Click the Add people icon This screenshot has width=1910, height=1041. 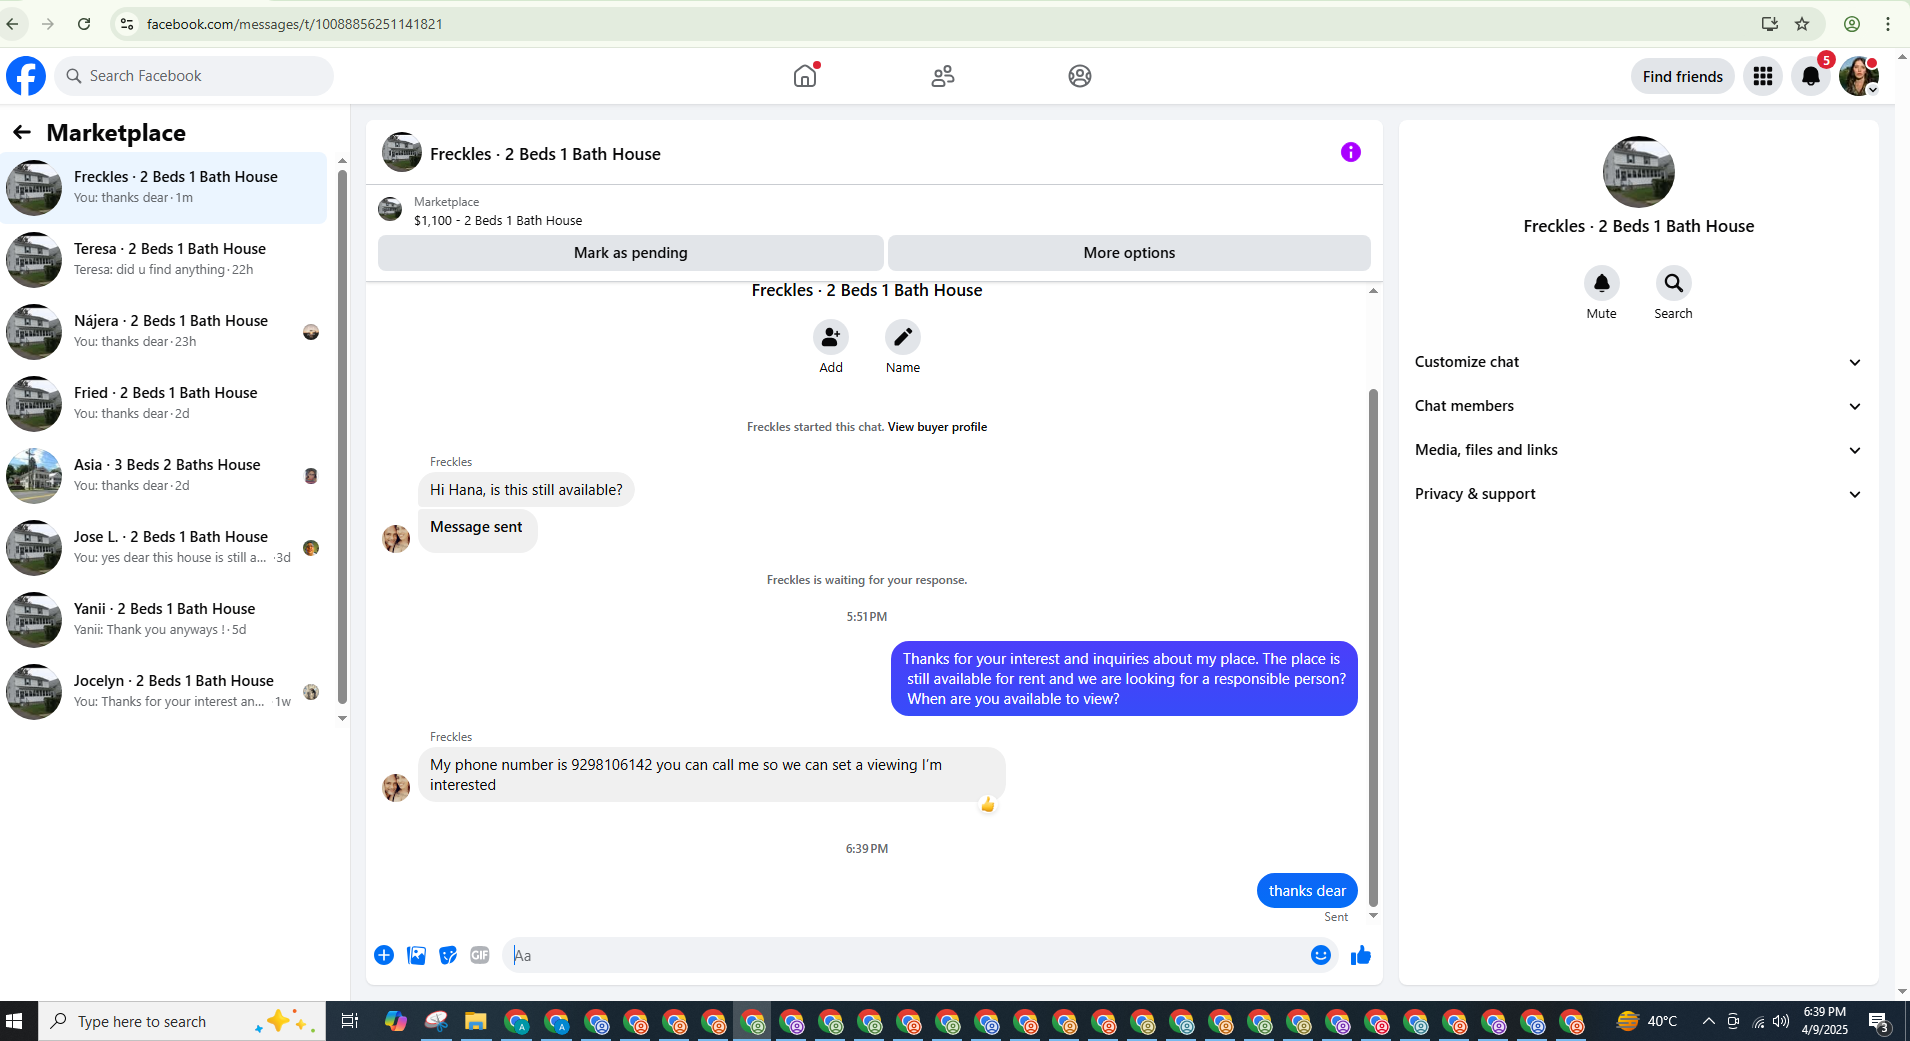831,337
